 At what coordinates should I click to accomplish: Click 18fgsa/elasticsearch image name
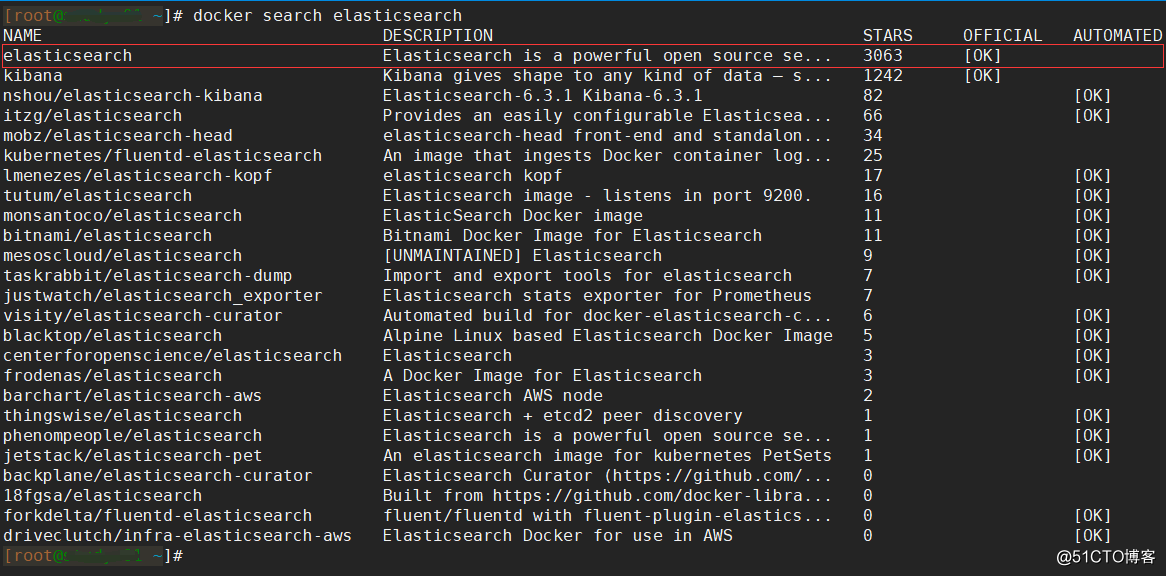[x=103, y=496]
